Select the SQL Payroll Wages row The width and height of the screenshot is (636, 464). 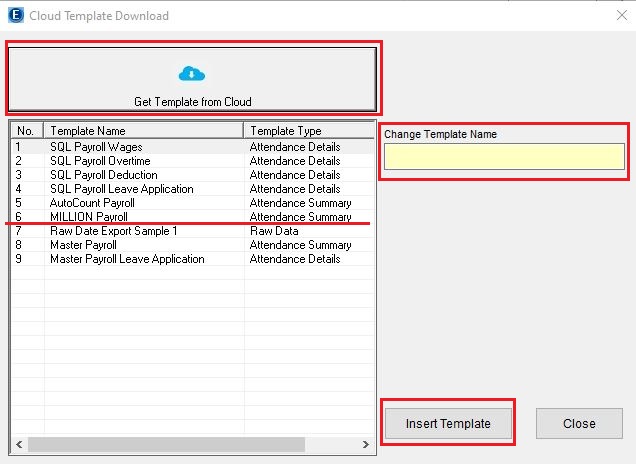pyautogui.click(x=192, y=147)
